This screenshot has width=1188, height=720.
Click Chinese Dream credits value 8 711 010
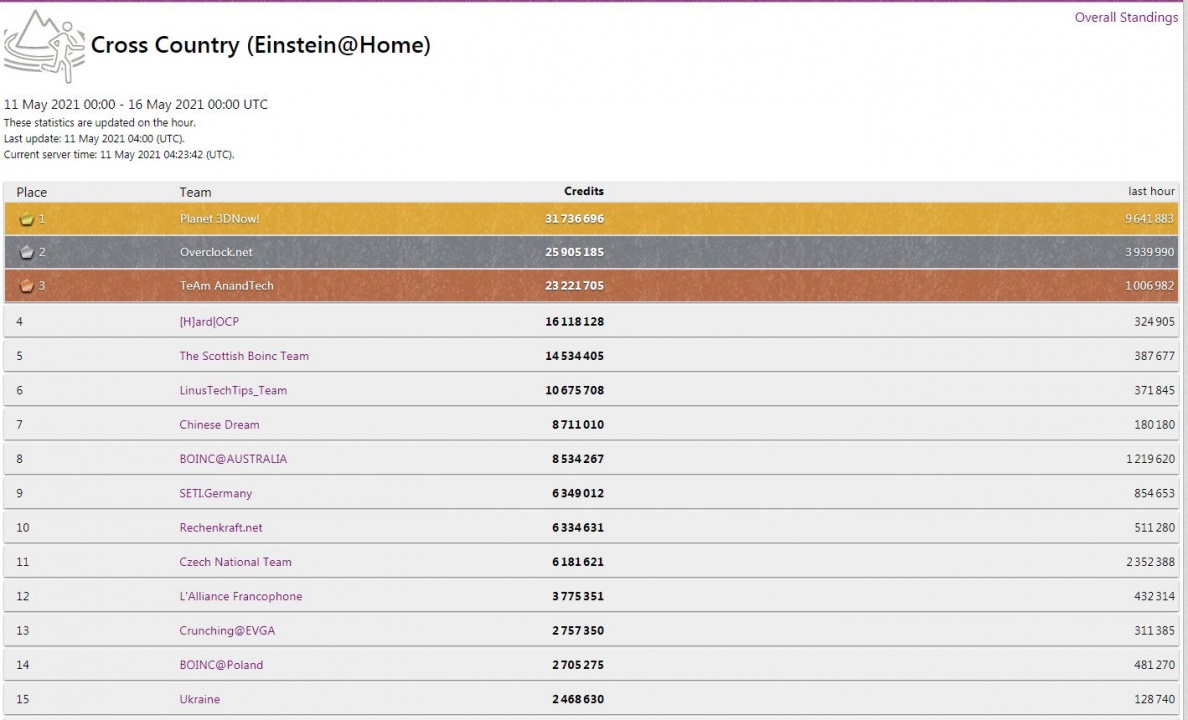578,425
